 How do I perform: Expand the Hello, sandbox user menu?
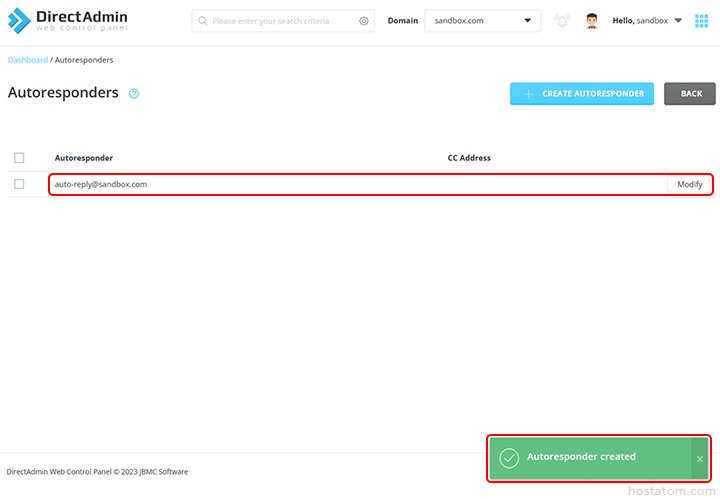(647, 21)
